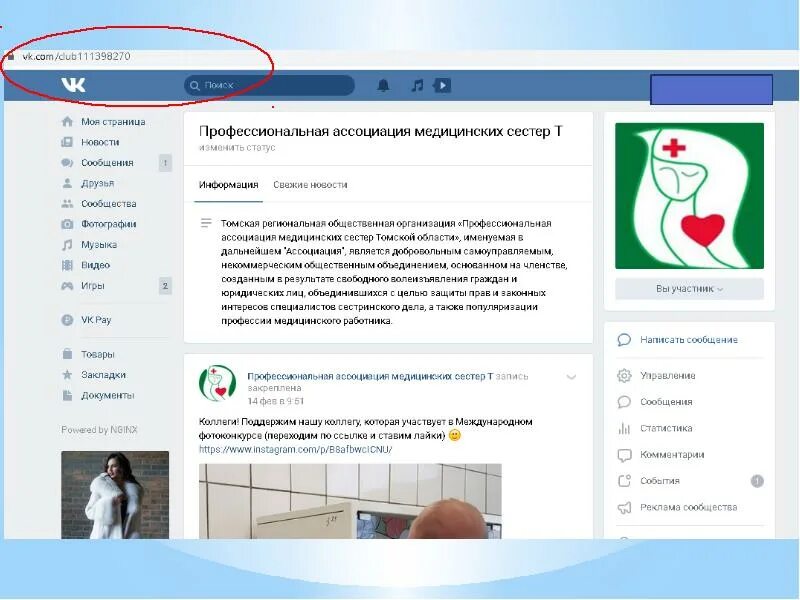This screenshot has height=600, width=800.
Task: Click the camera icon next to Фотографии
Action: (x=67, y=224)
